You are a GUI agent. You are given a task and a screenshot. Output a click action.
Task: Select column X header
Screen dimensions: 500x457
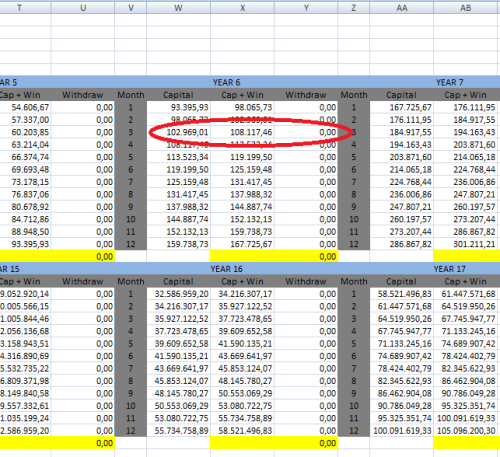(x=242, y=8)
